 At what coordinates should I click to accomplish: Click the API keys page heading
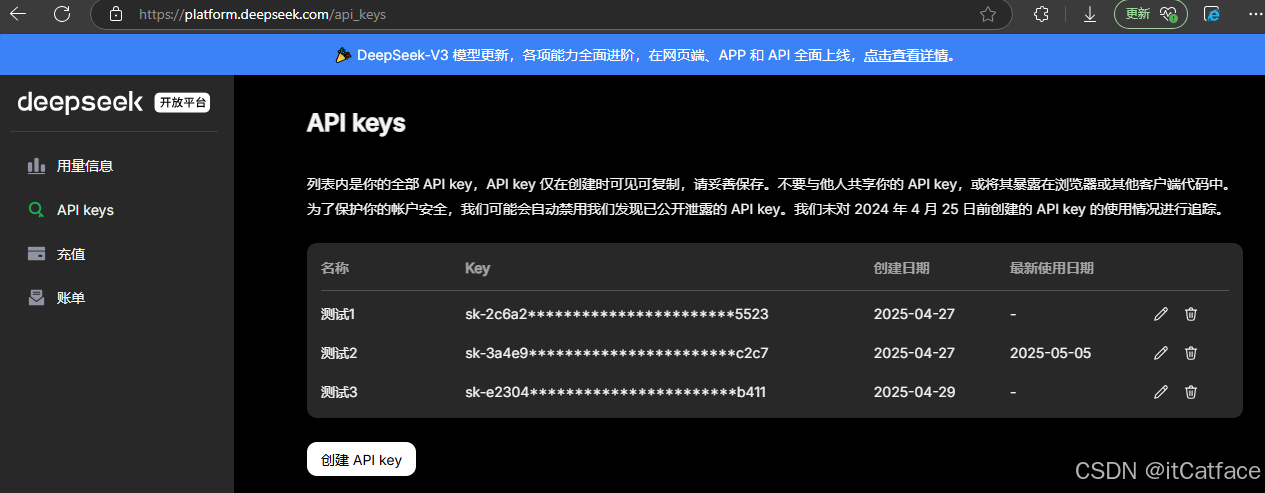[356, 123]
